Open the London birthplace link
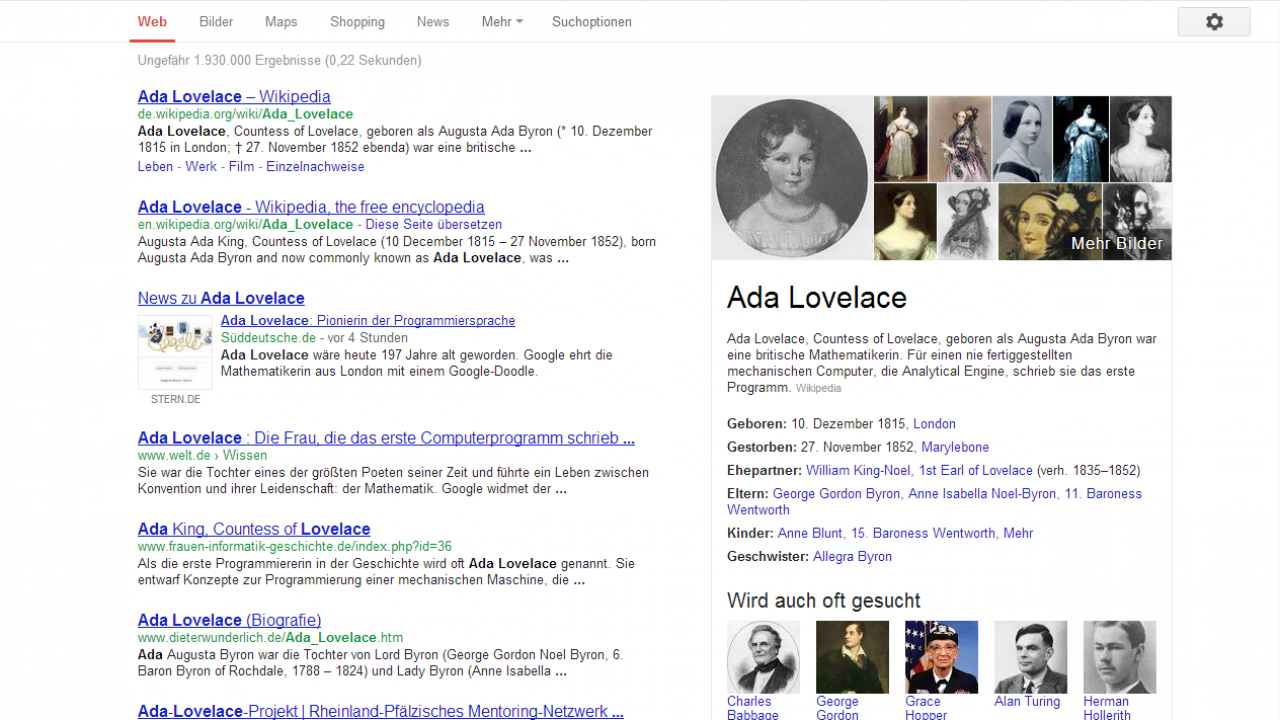Image resolution: width=1280 pixels, height=720 pixels. (x=934, y=424)
